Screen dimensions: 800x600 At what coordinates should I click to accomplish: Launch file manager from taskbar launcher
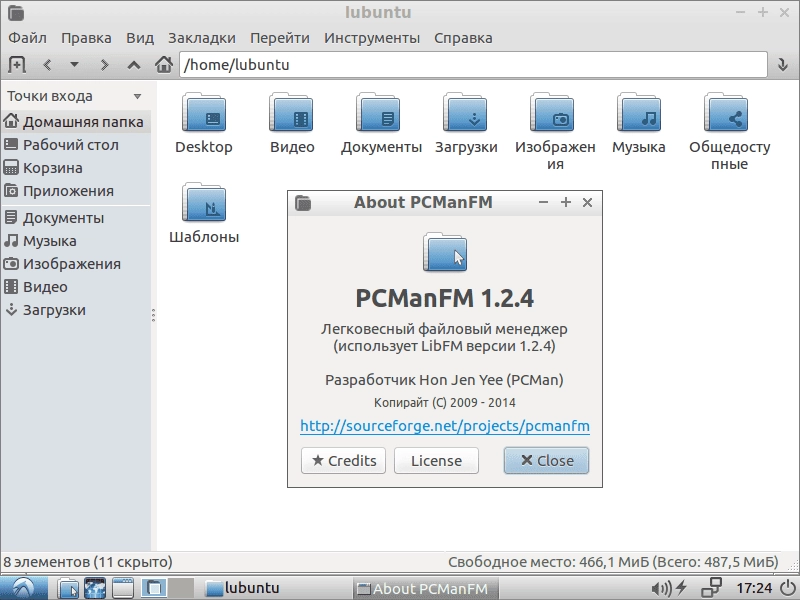pos(67,588)
